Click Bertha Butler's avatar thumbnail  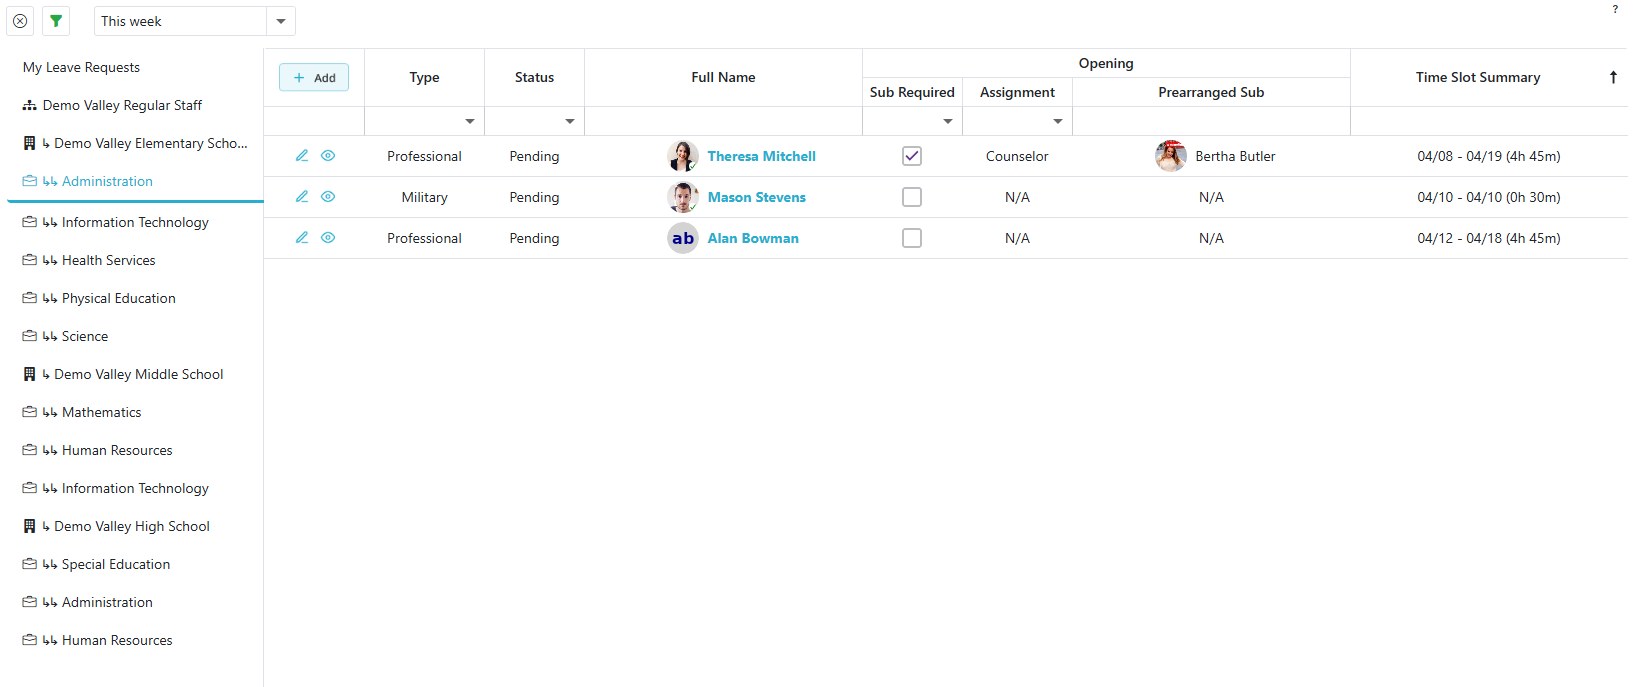click(1170, 156)
